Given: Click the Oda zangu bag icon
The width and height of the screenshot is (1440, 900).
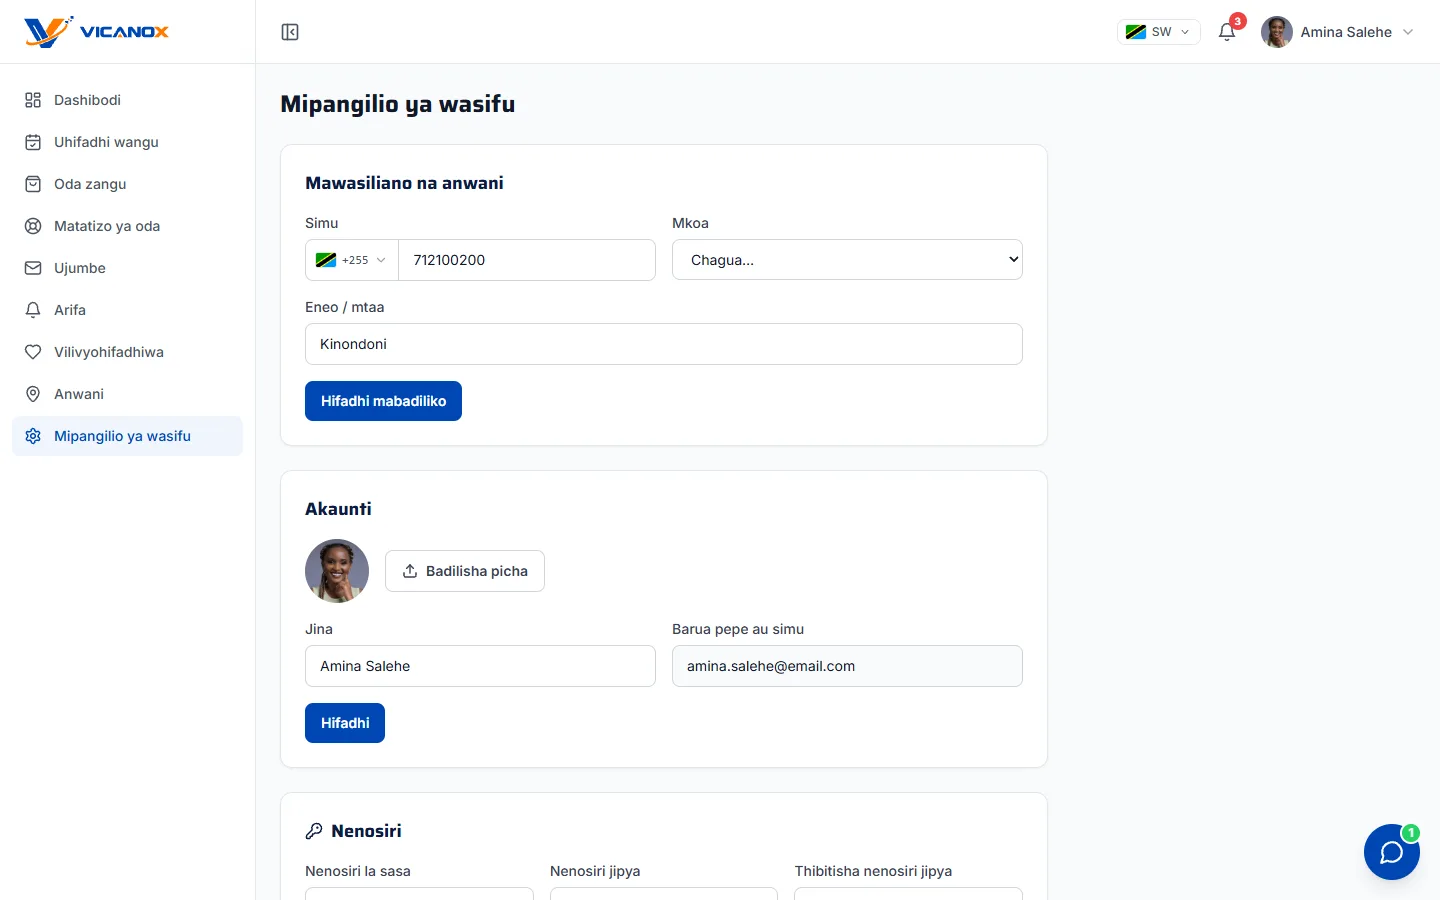Looking at the screenshot, I should pyautogui.click(x=33, y=184).
